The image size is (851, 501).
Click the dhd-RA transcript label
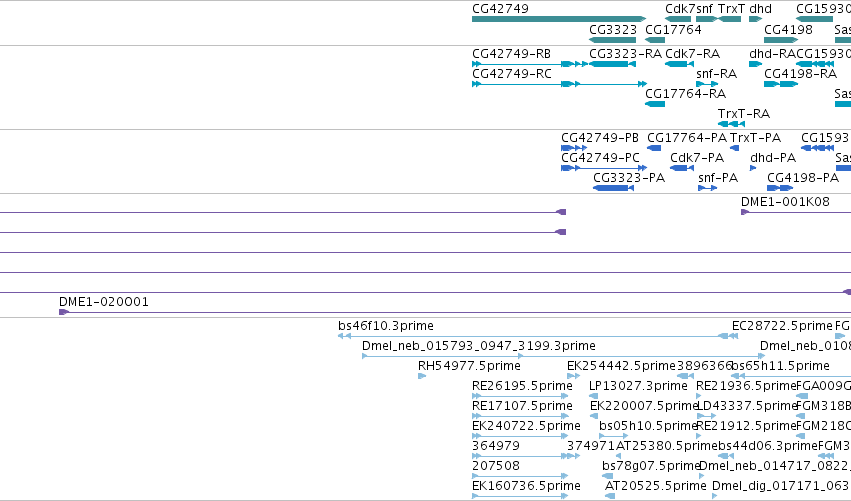pos(772,54)
